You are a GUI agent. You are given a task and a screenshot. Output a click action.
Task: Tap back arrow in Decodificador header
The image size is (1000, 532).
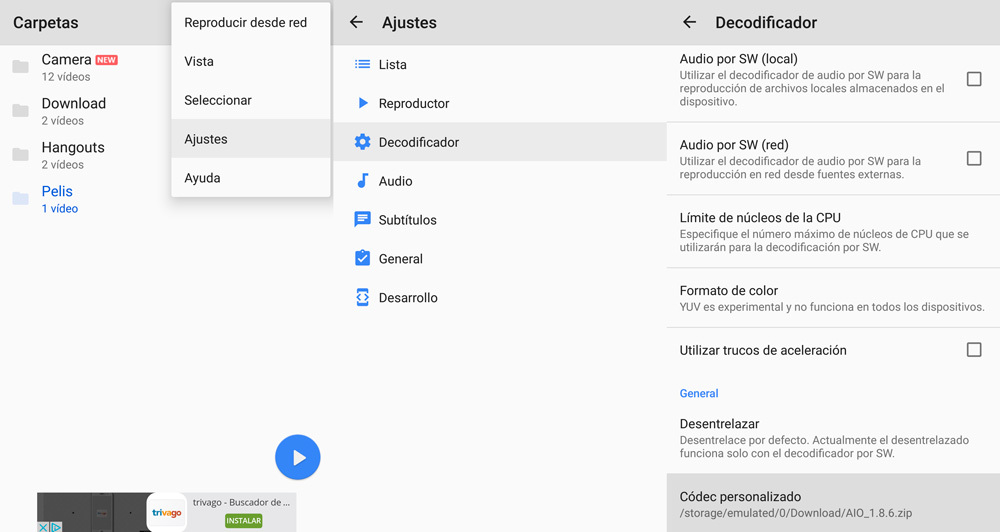pos(689,22)
